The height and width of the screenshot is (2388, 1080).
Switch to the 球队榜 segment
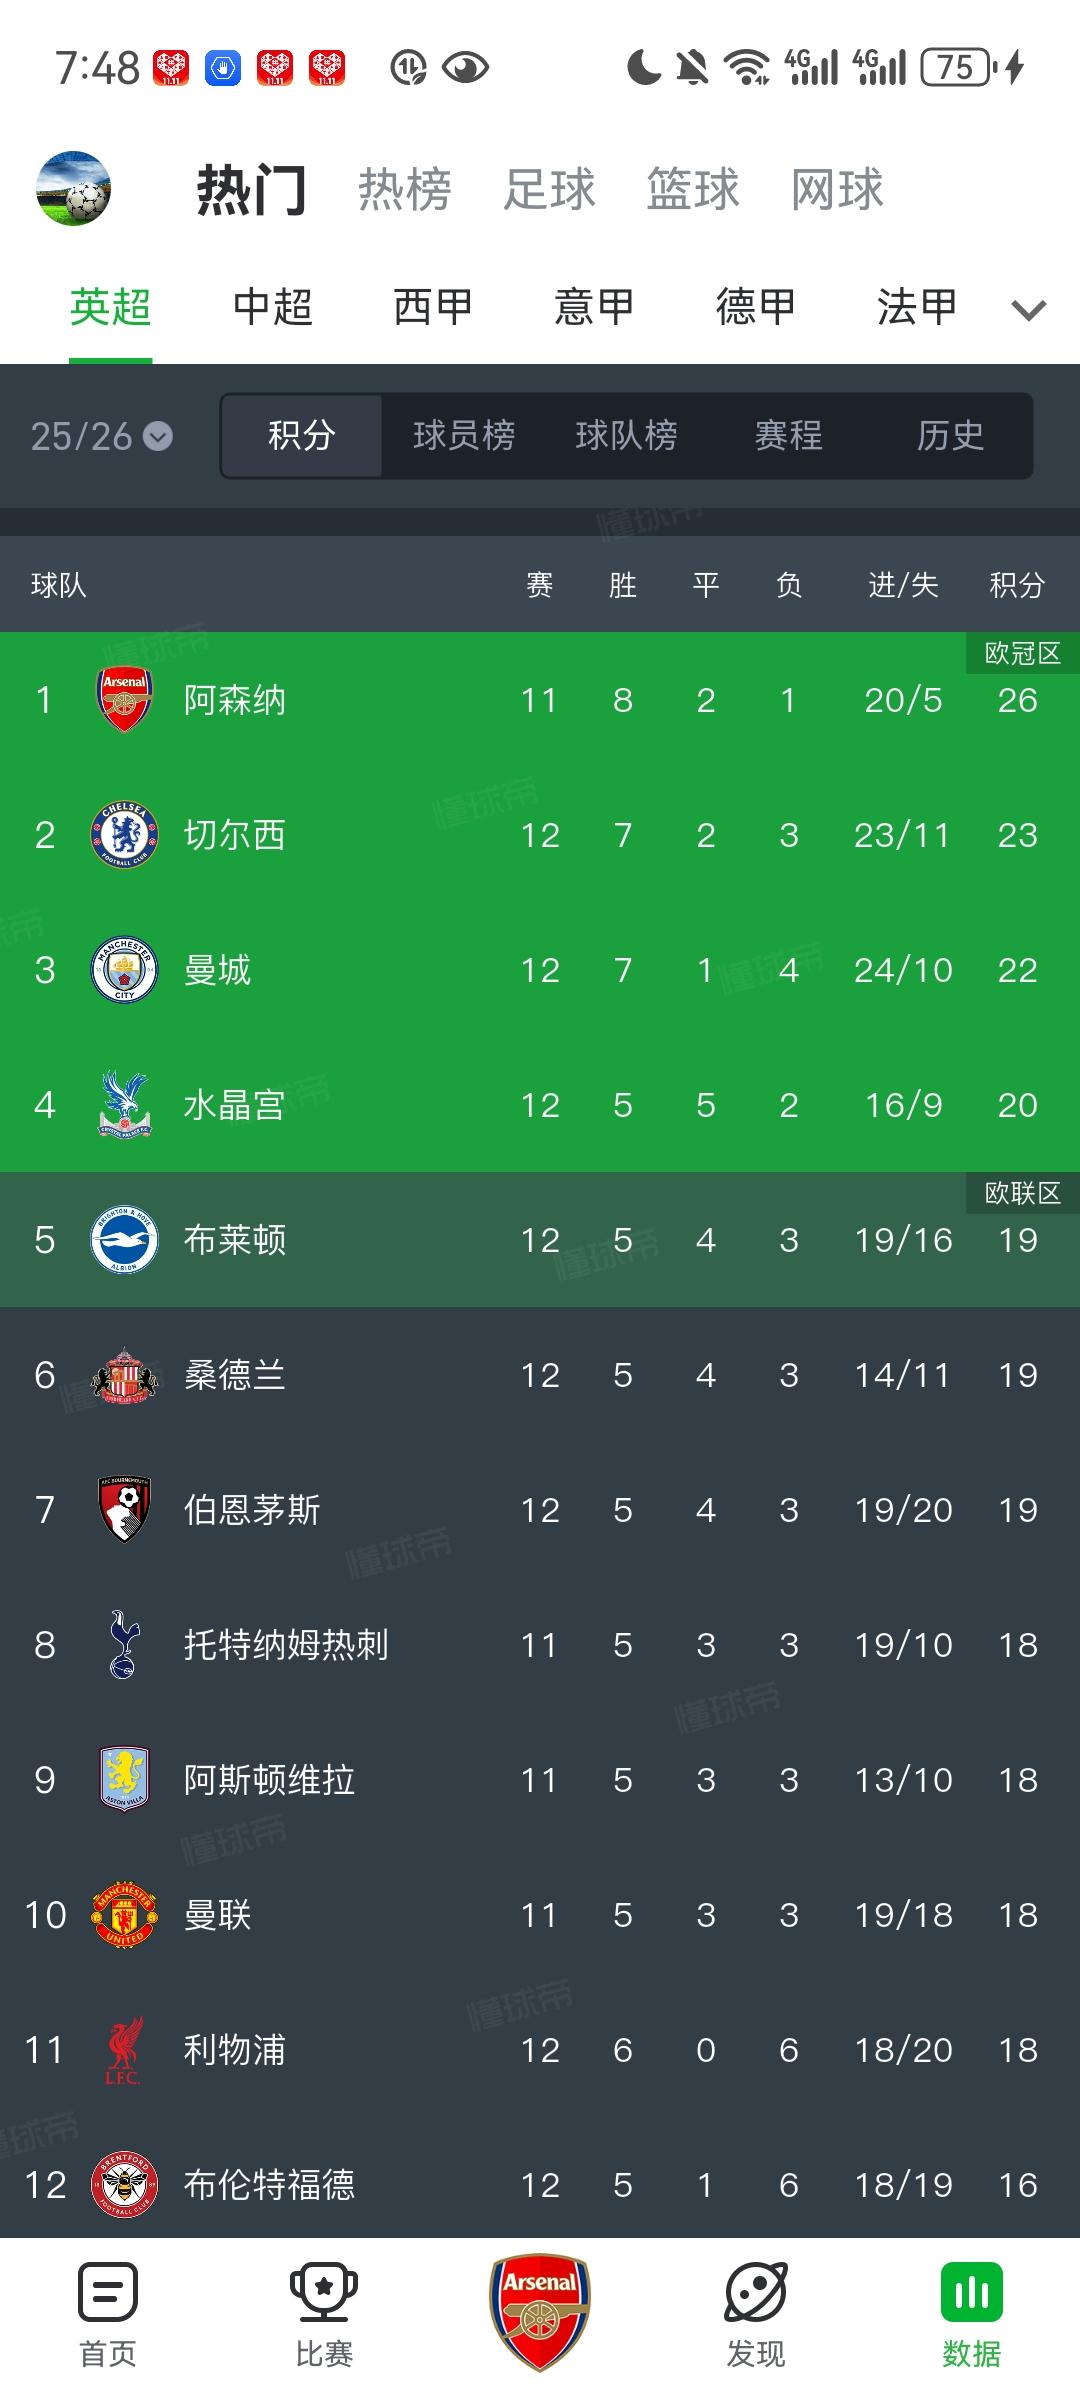point(626,436)
